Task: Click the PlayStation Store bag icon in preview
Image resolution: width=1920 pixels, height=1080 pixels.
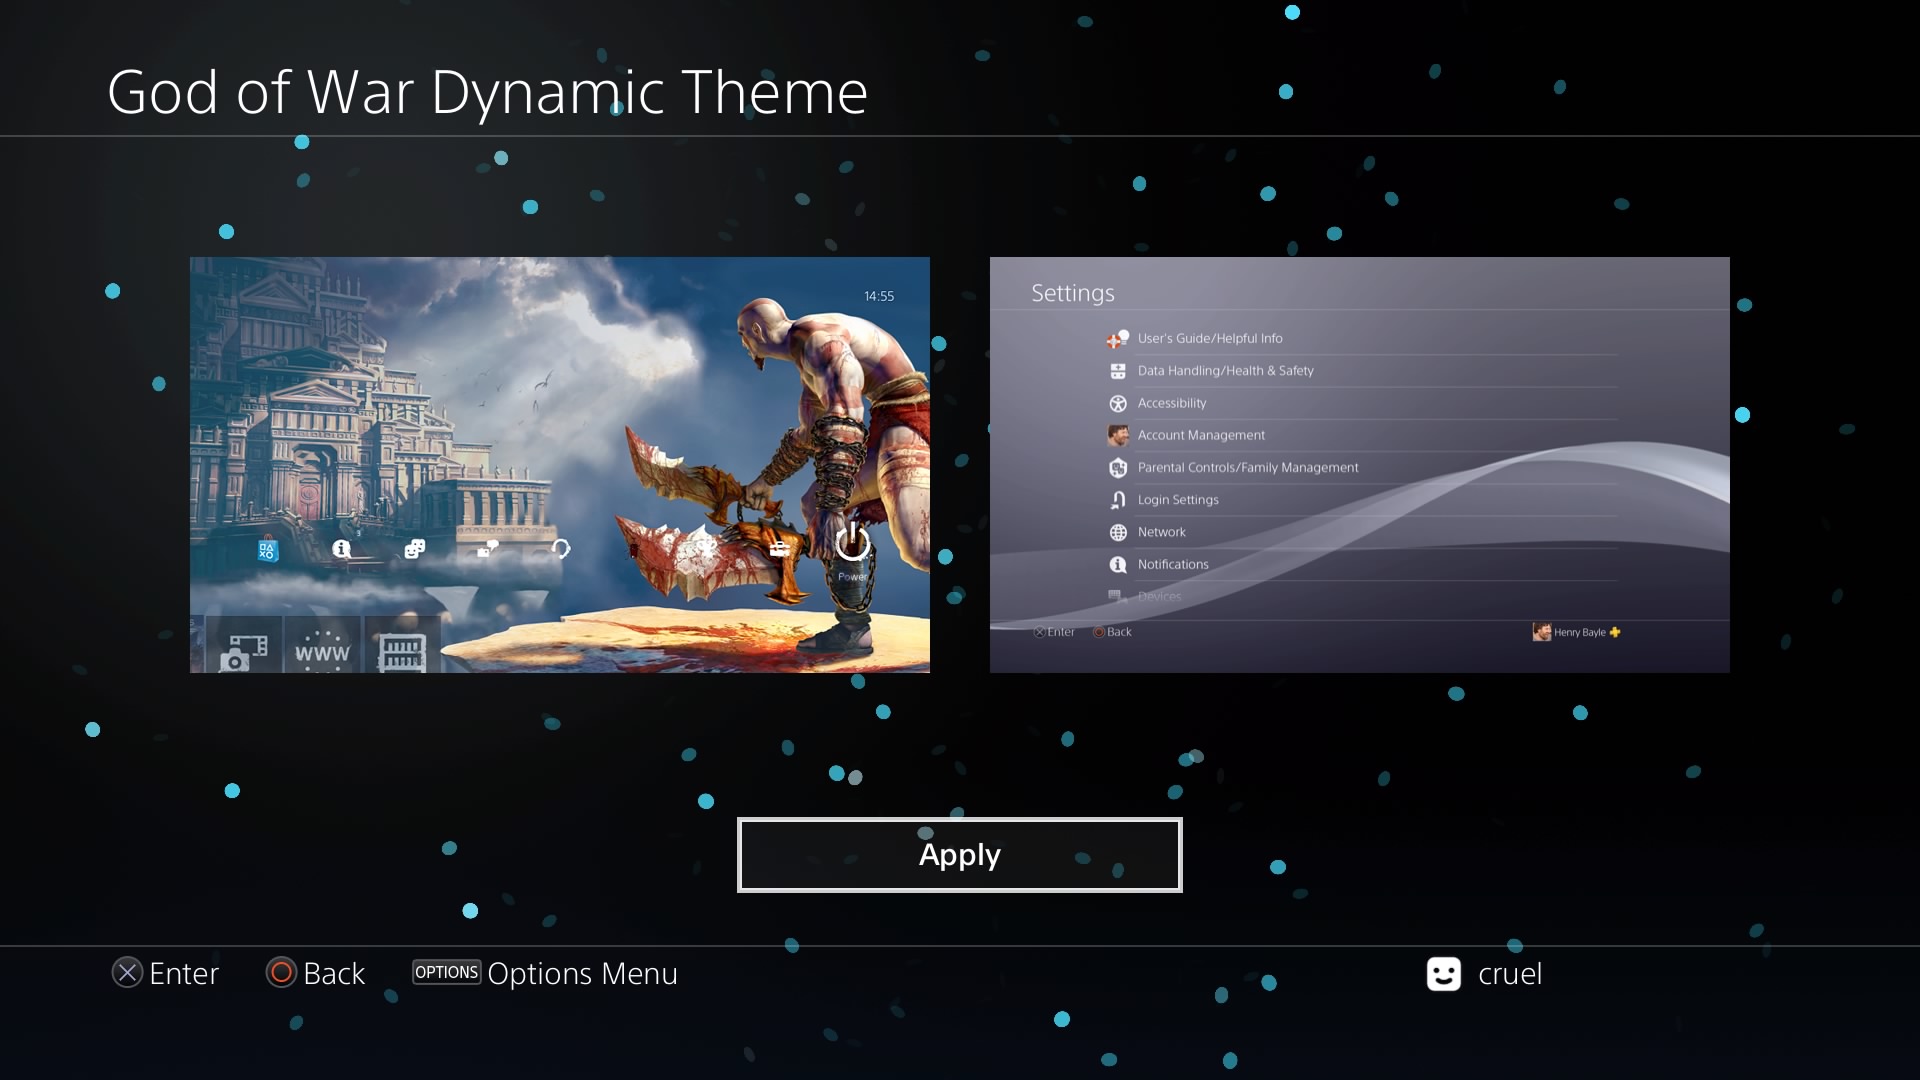Action: point(267,549)
